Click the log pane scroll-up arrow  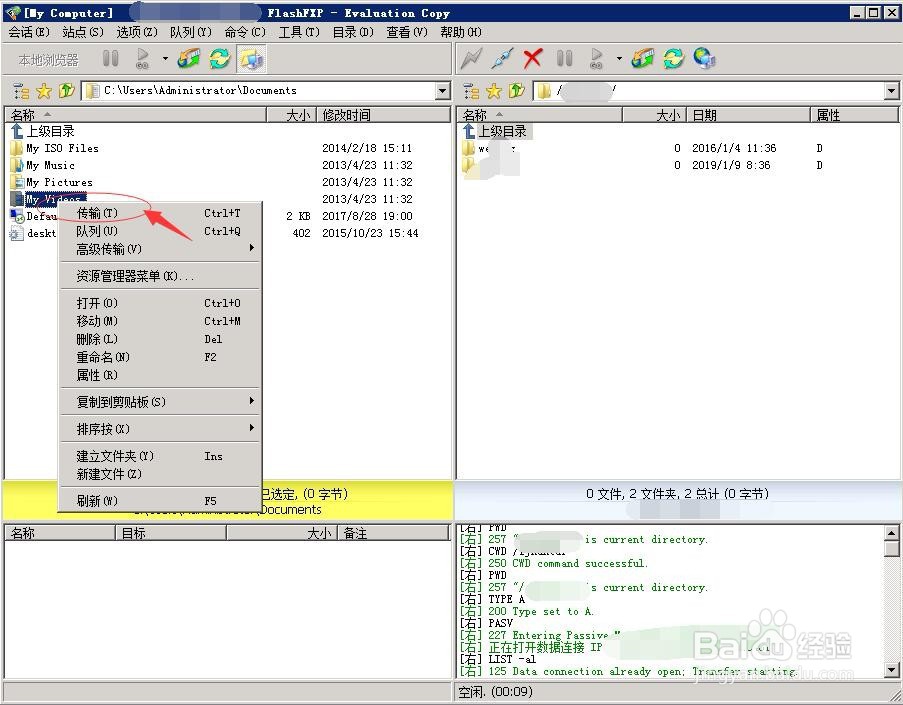(x=891, y=533)
